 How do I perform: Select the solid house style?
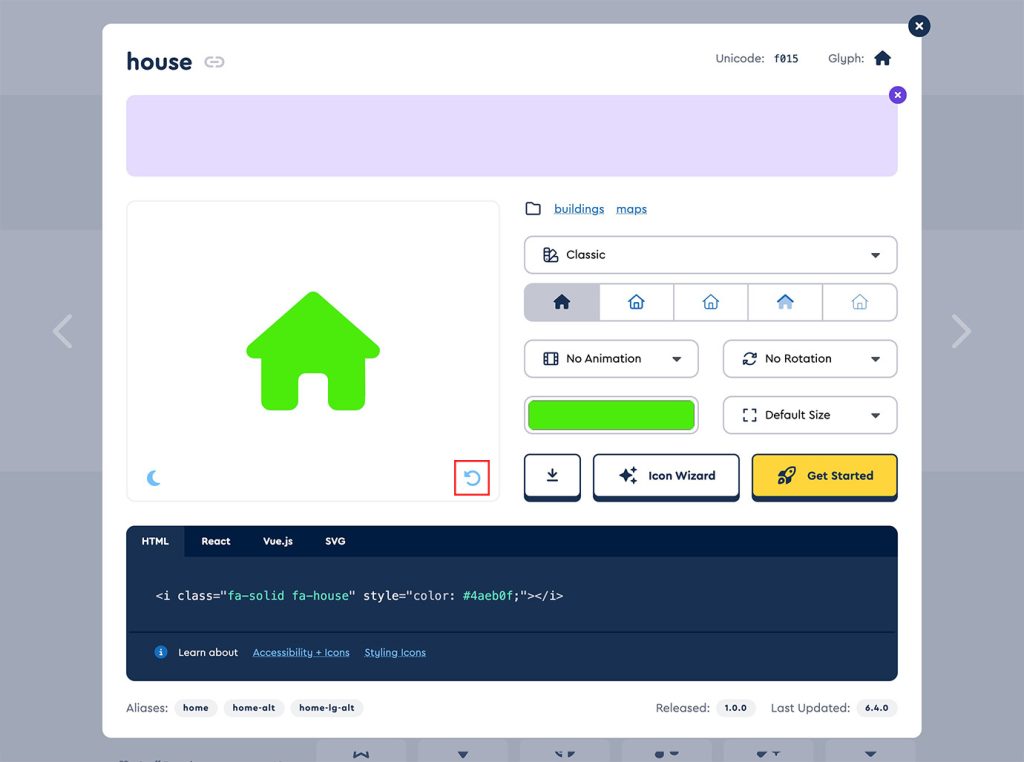[562, 302]
